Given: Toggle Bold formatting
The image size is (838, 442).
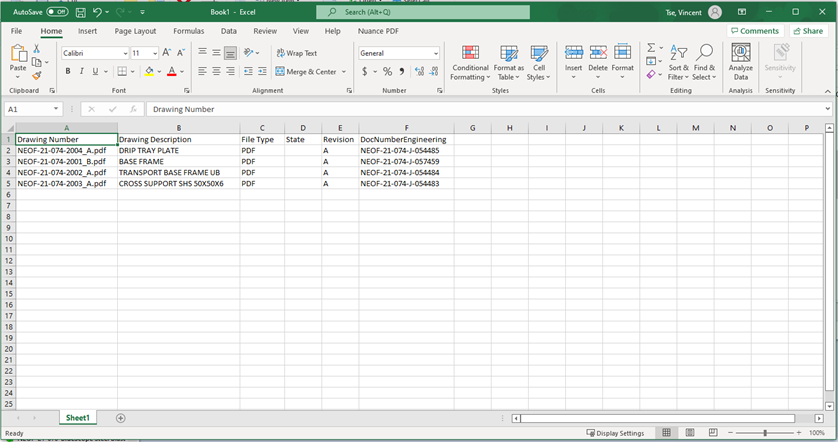Looking at the screenshot, I should point(68,71).
